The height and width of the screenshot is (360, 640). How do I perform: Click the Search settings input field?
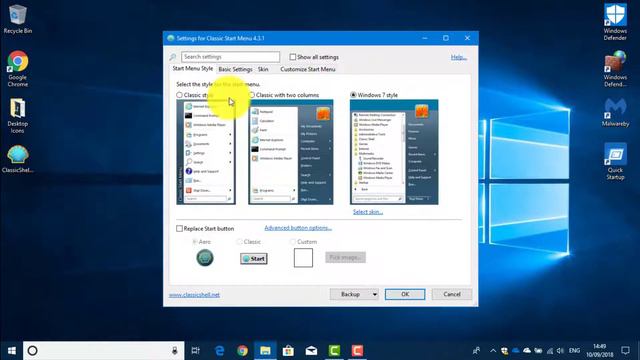click(231, 57)
